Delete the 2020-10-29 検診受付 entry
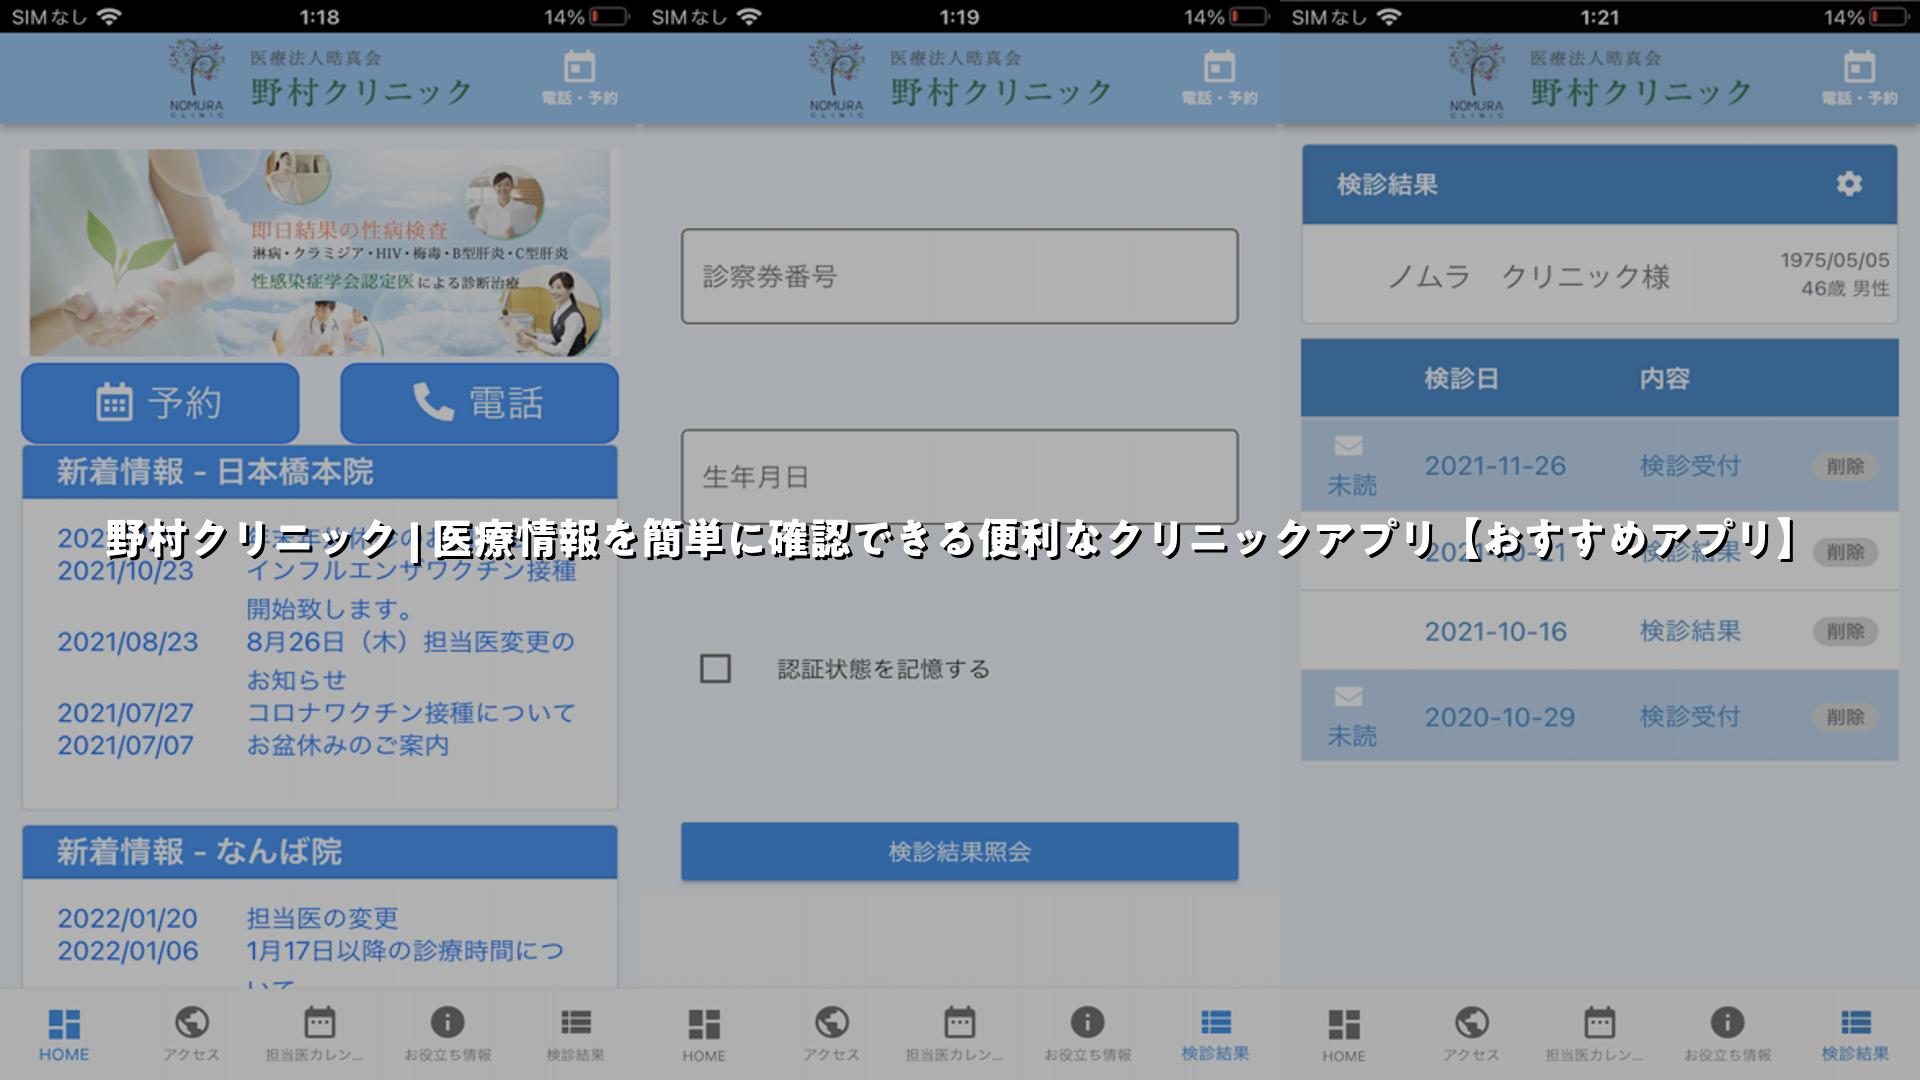 pos(1845,717)
